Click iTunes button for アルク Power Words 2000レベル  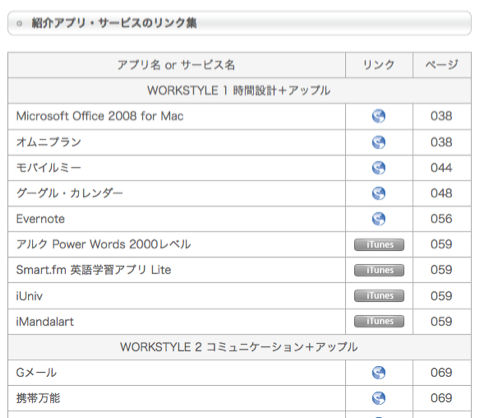[379, 244]
